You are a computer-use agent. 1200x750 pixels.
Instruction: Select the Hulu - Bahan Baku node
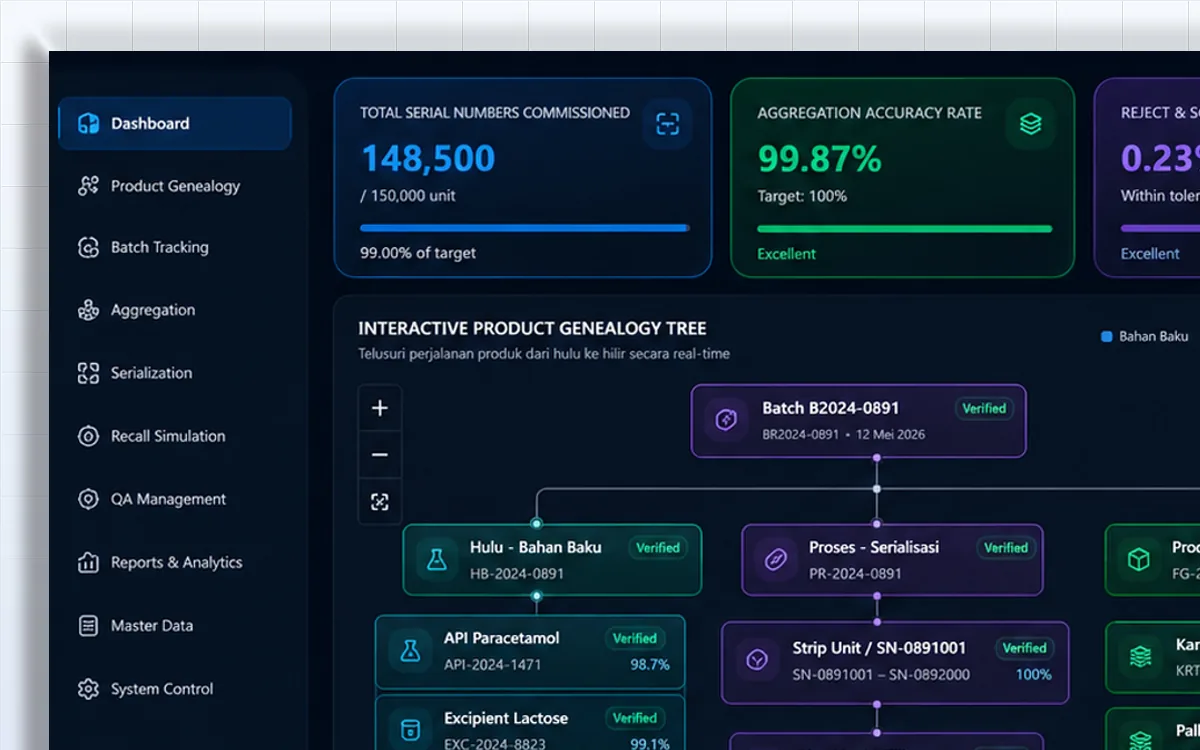[552, 560]
